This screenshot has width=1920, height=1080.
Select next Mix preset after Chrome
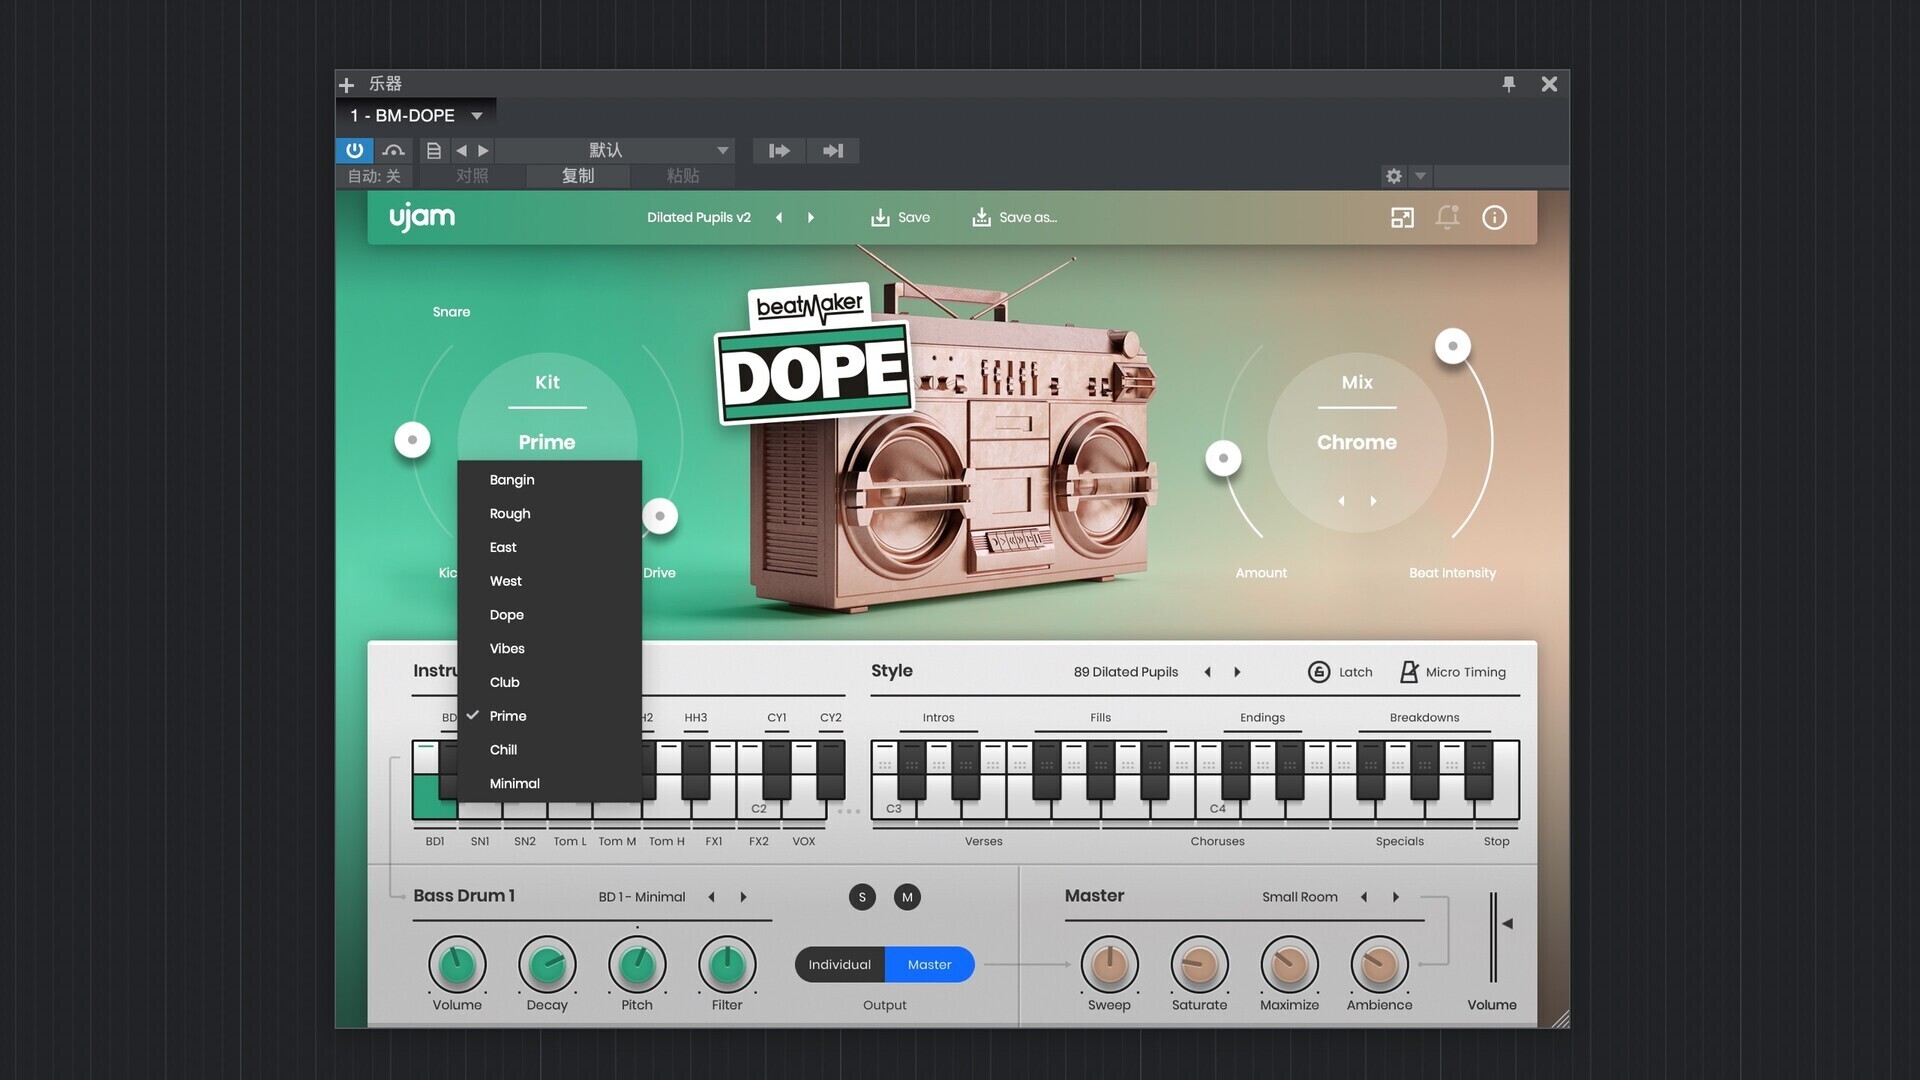click(1373, 501)
